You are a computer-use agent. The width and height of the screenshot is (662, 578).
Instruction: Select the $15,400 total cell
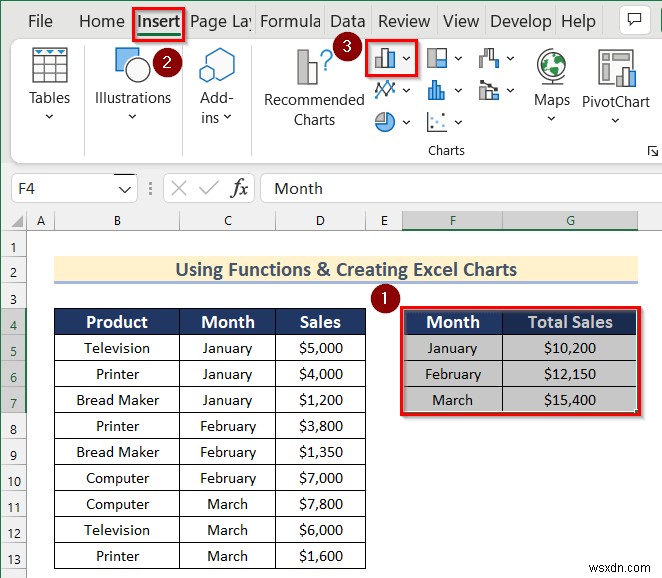click(570, 400)
